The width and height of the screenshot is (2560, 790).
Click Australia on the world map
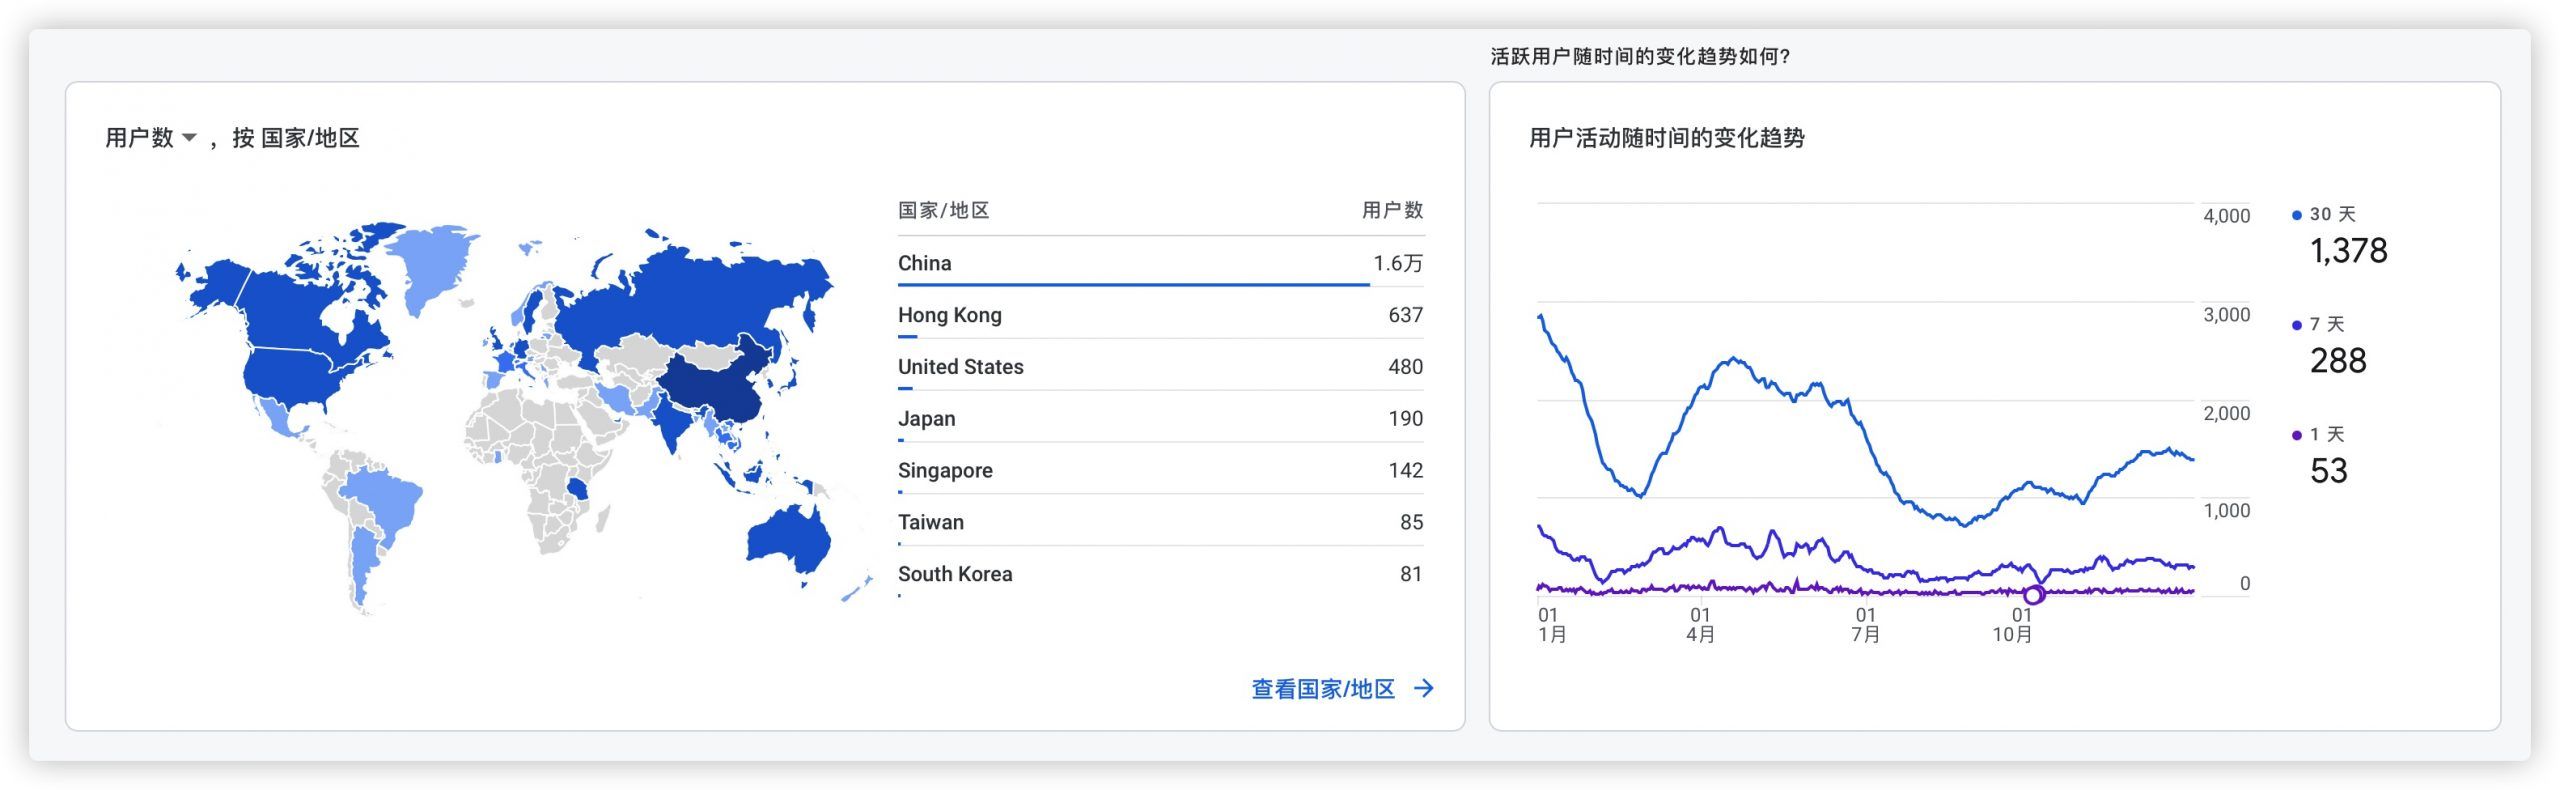coord(788,540)
